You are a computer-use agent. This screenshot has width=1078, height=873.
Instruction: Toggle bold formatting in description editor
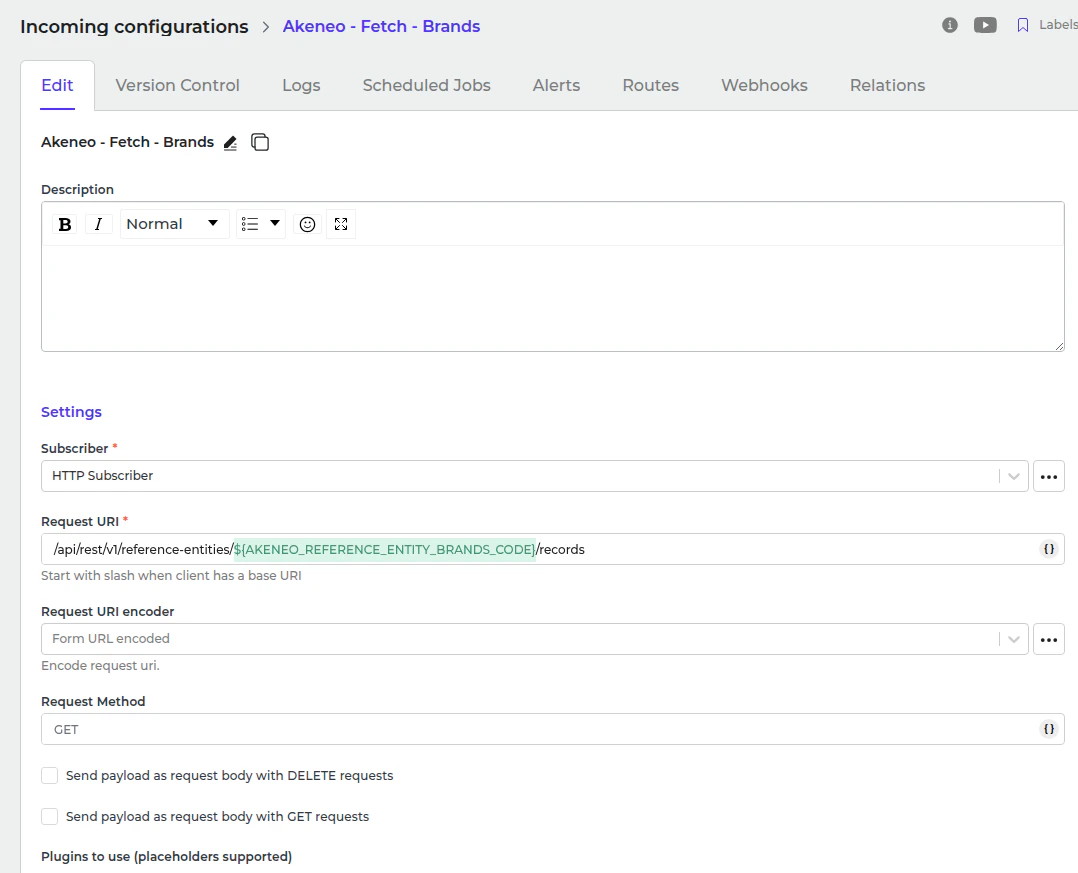tap(65, 224)
